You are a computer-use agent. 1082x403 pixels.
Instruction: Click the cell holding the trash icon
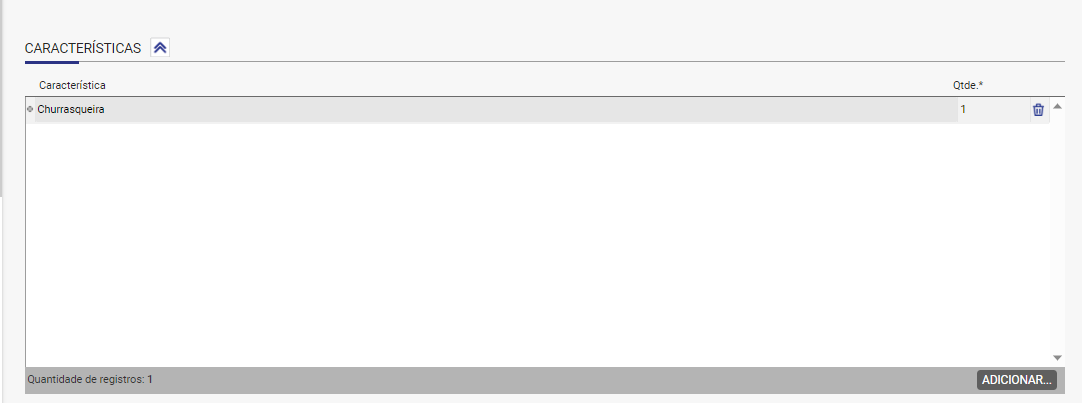coord(1039,110)
